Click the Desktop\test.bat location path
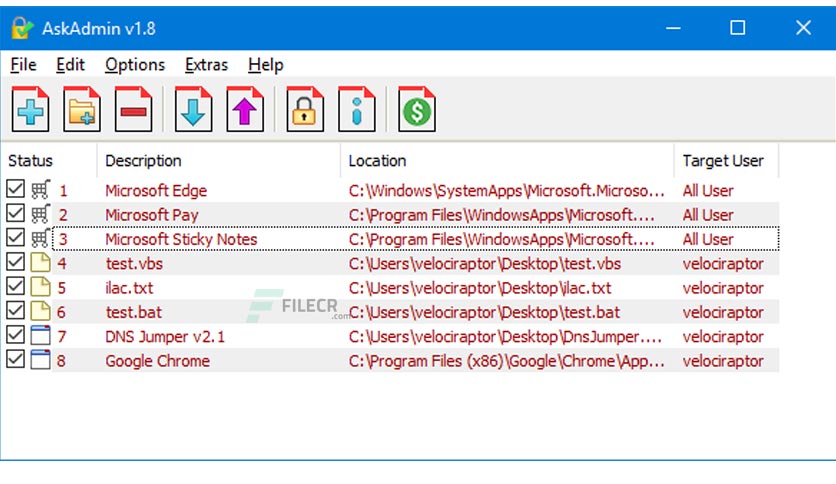 click(484, 312)
